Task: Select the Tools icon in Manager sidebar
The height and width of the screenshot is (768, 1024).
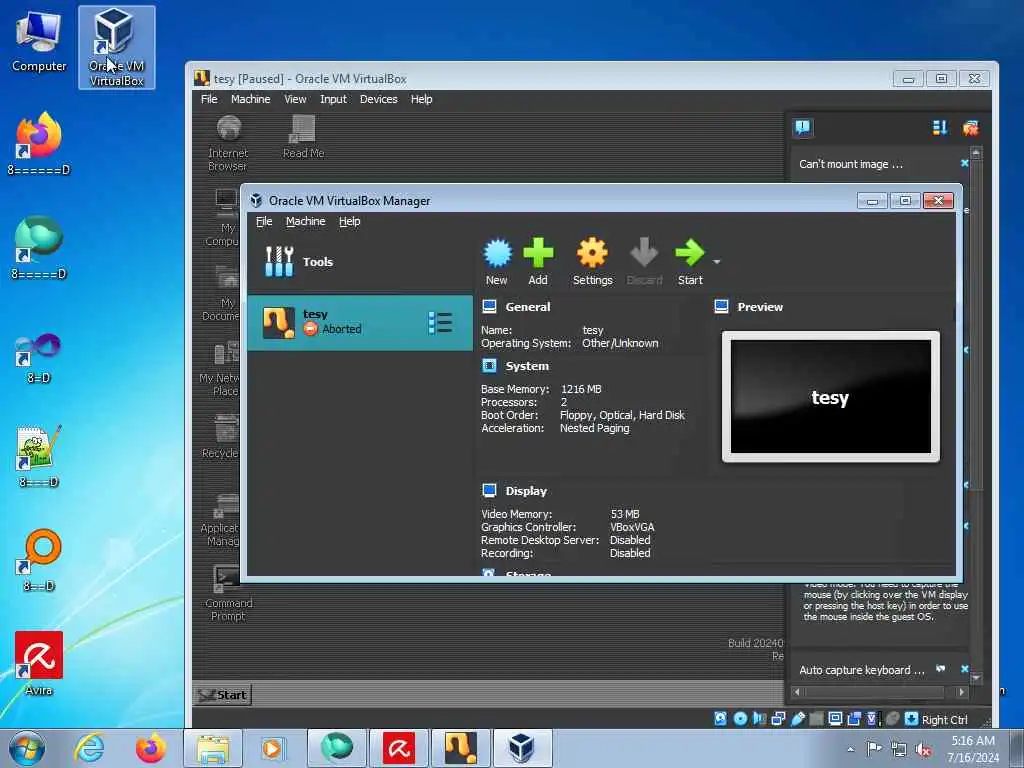Action: click(x=279, y=261)
